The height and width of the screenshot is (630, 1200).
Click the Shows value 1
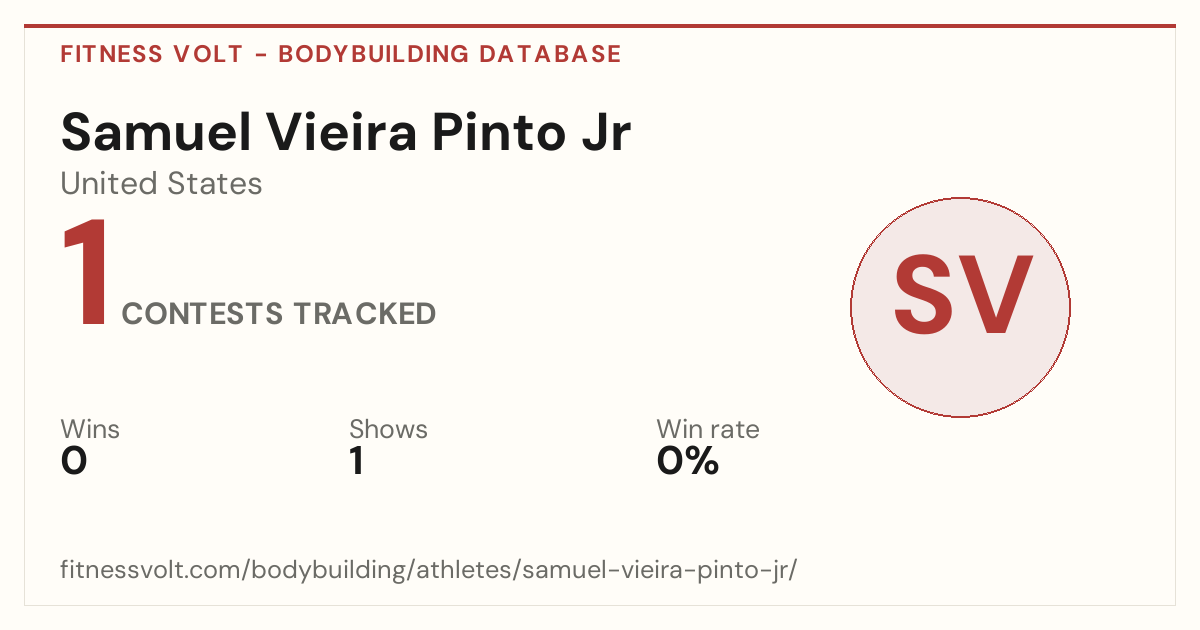pos(357,461)
